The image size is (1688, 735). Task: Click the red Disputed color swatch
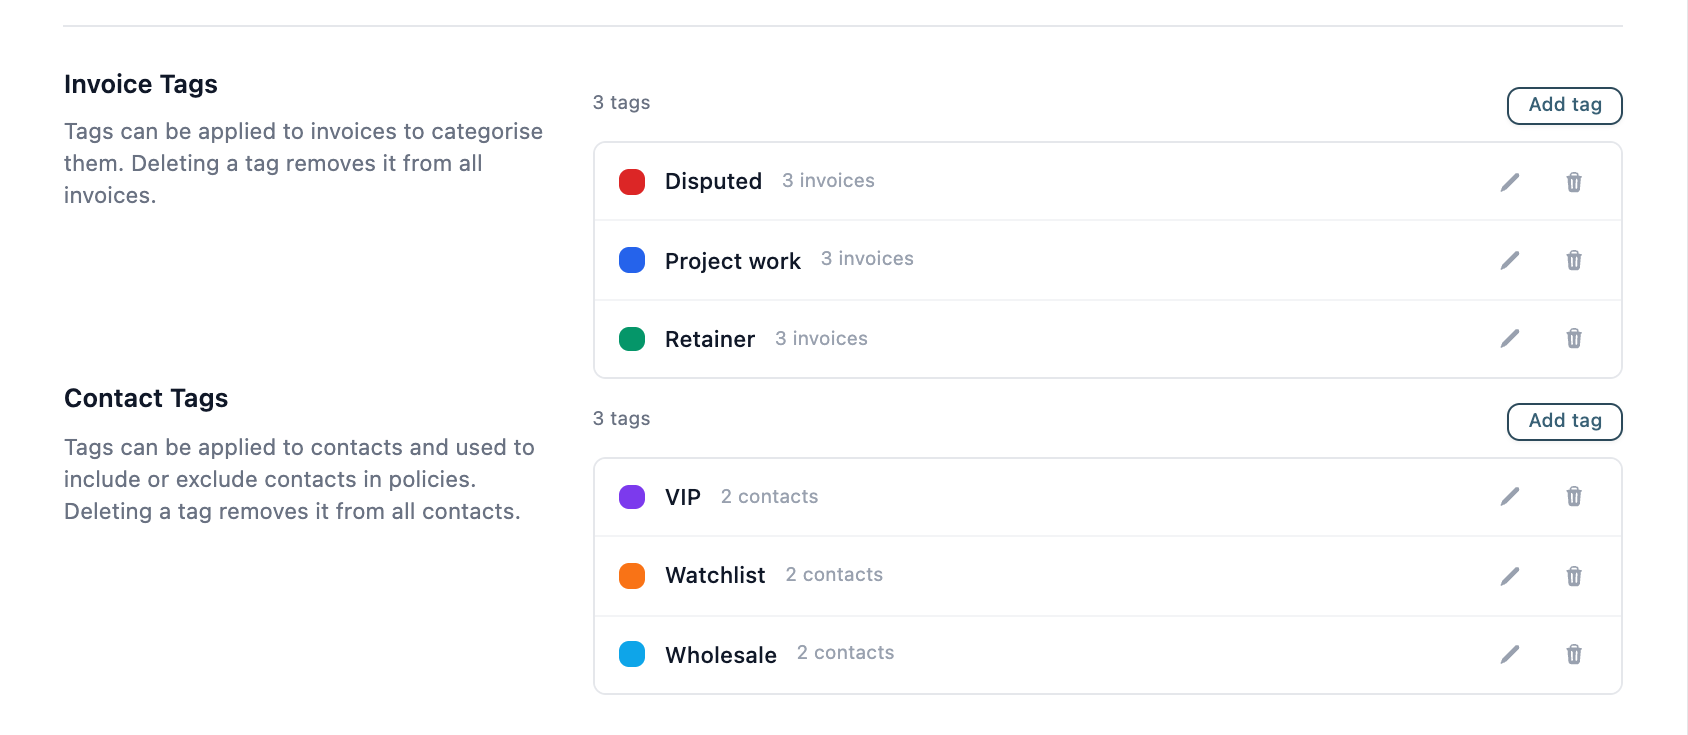pyautogui.click(x=632, y=182)
